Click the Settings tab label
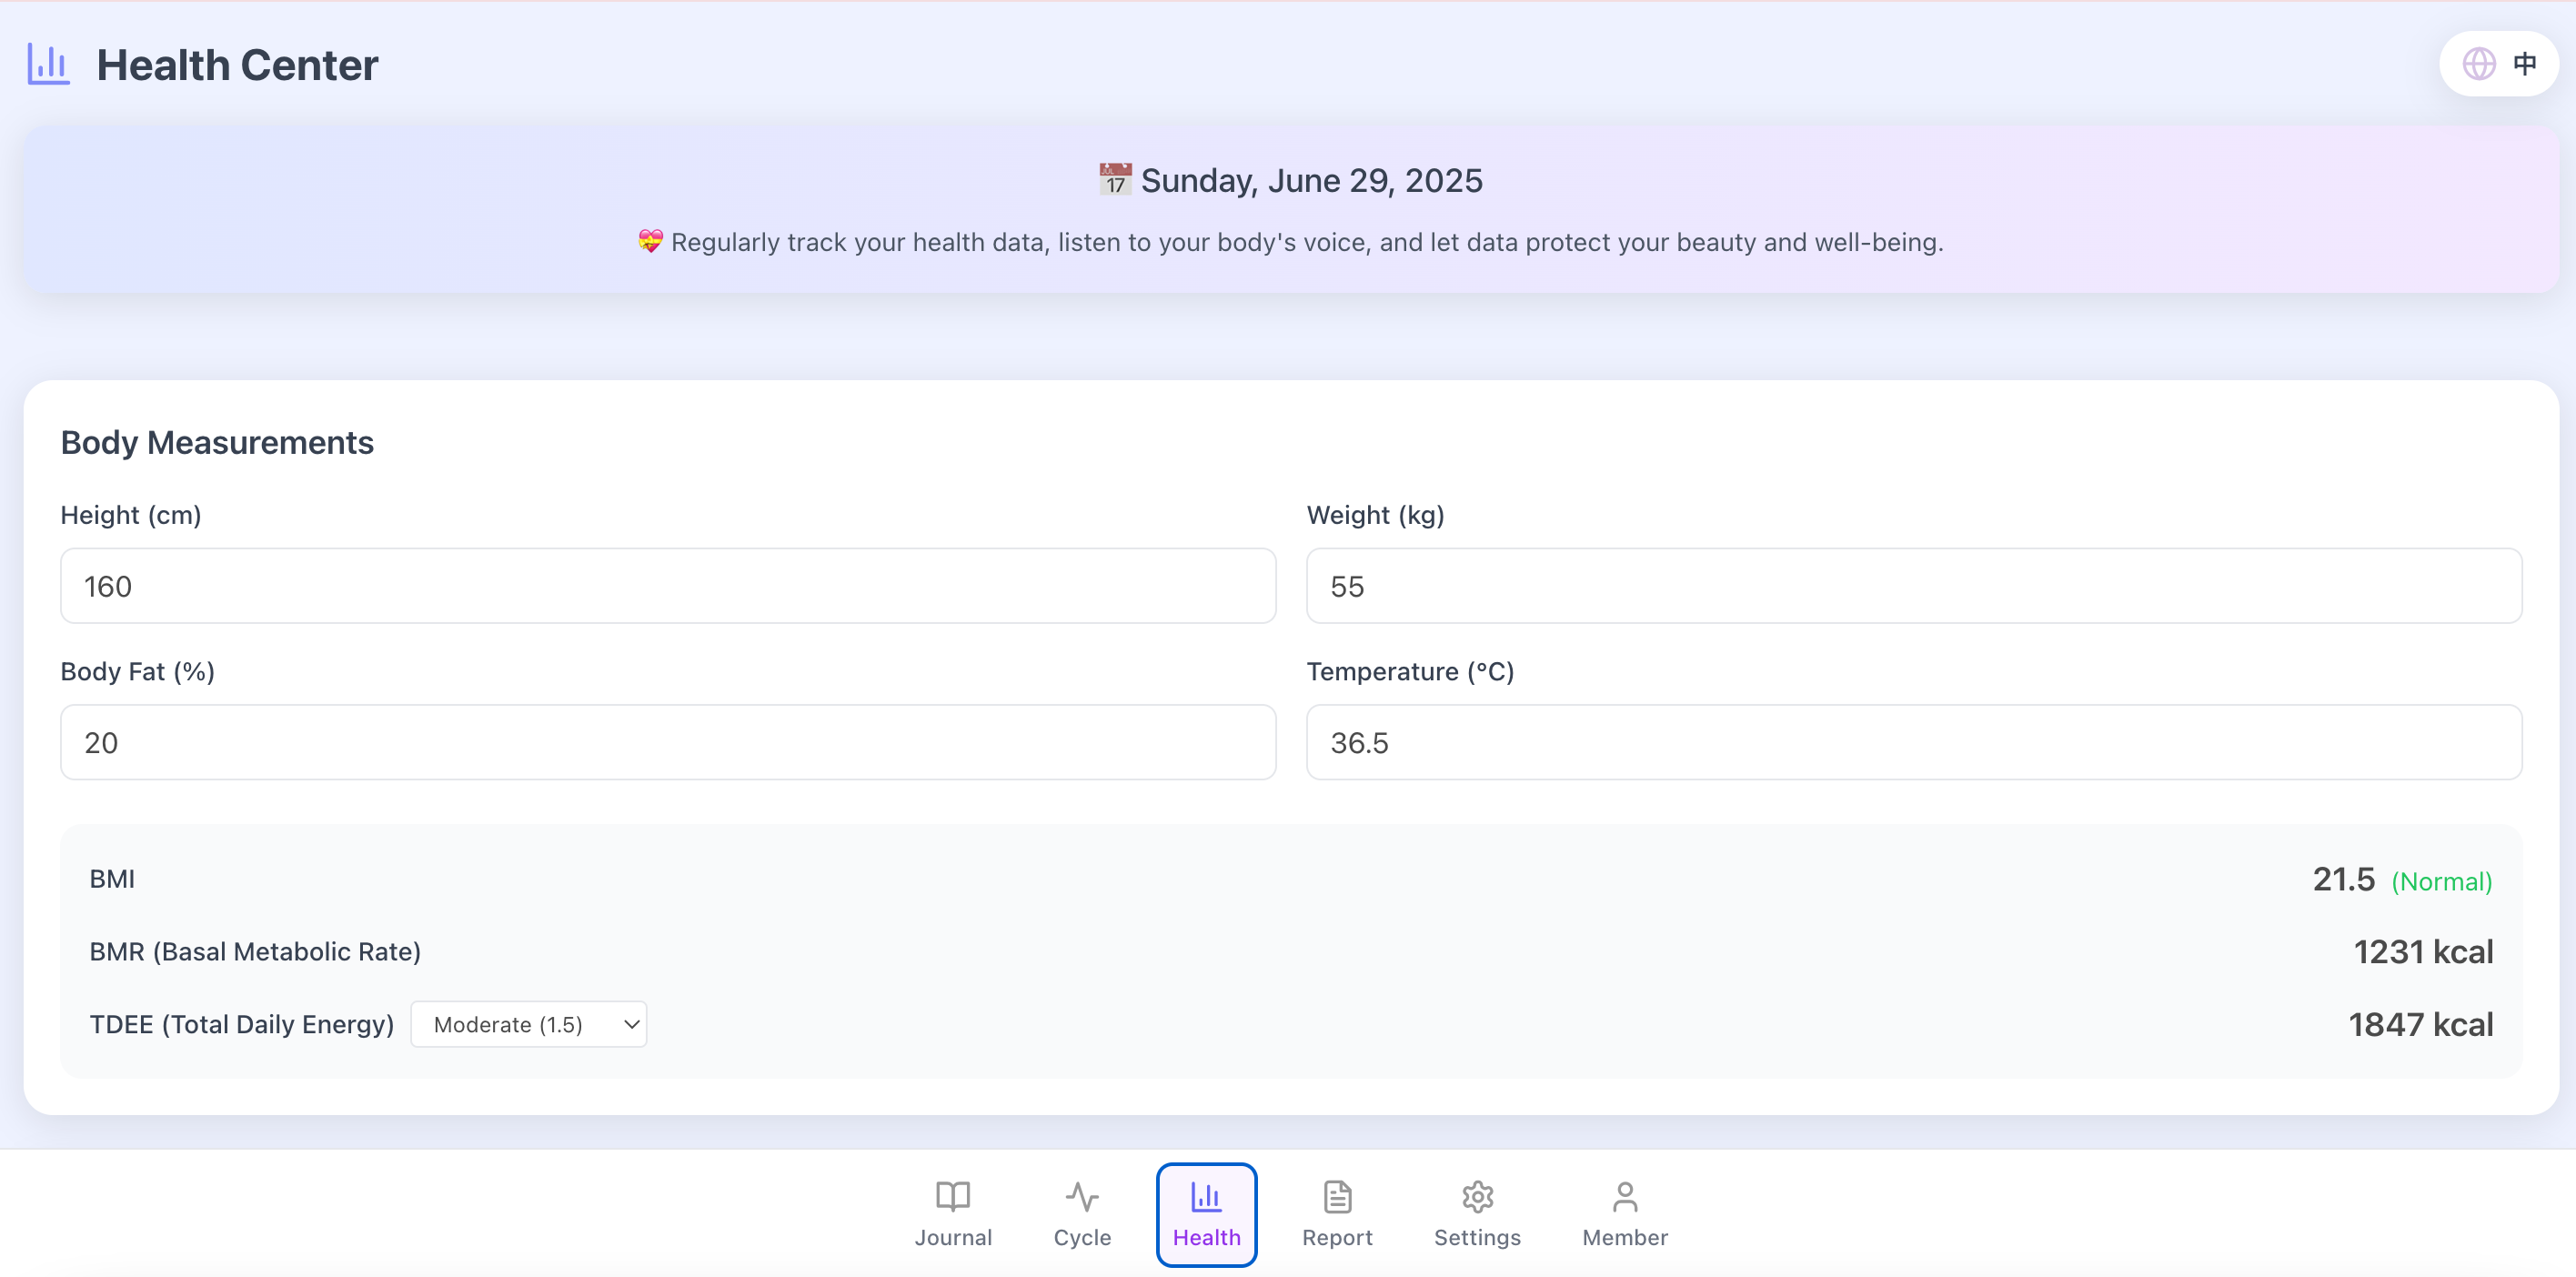 pos(1477,1238)
